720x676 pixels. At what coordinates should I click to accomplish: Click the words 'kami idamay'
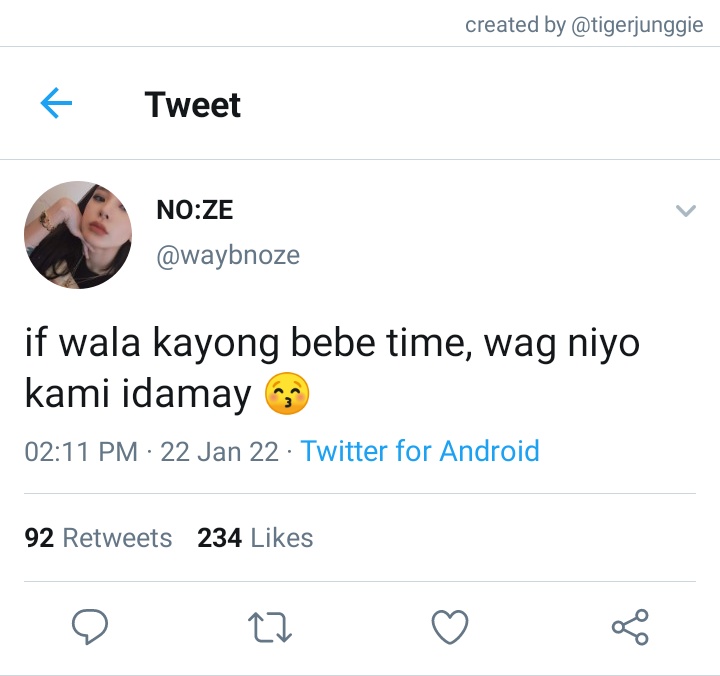138,394
